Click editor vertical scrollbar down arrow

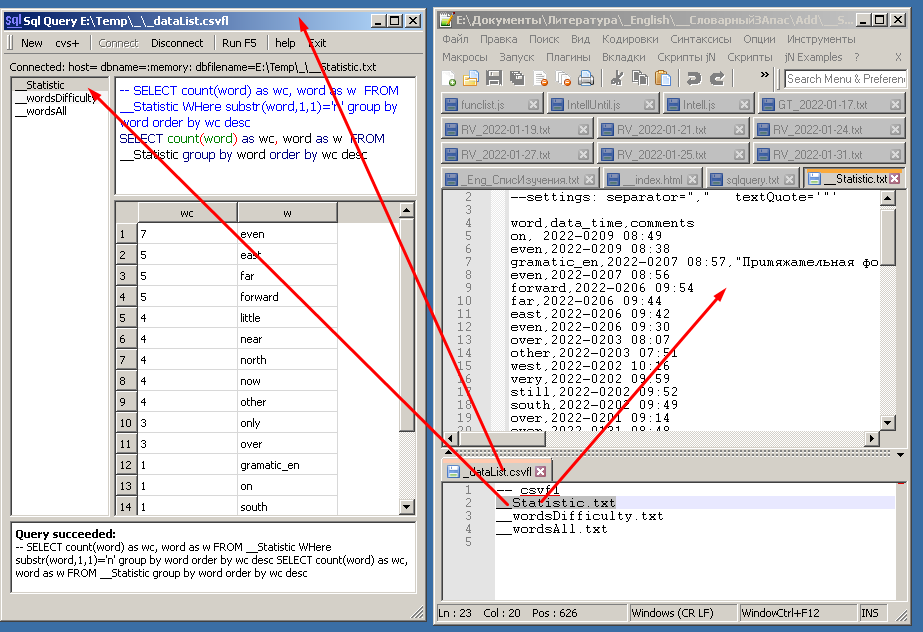tap(888, 422)
